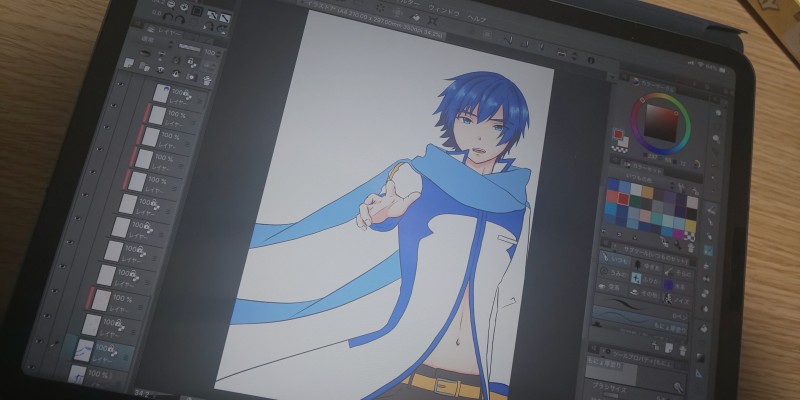Choose the Gペン brush preset
The width and height of the screenshot is (800, 400).
(x=641, y=307)
